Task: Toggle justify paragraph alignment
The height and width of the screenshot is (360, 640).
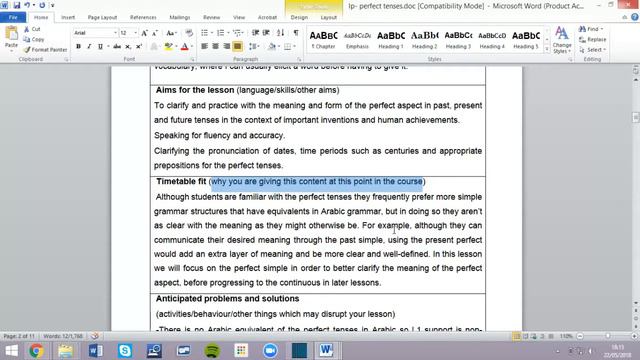Action: point(237,47)
